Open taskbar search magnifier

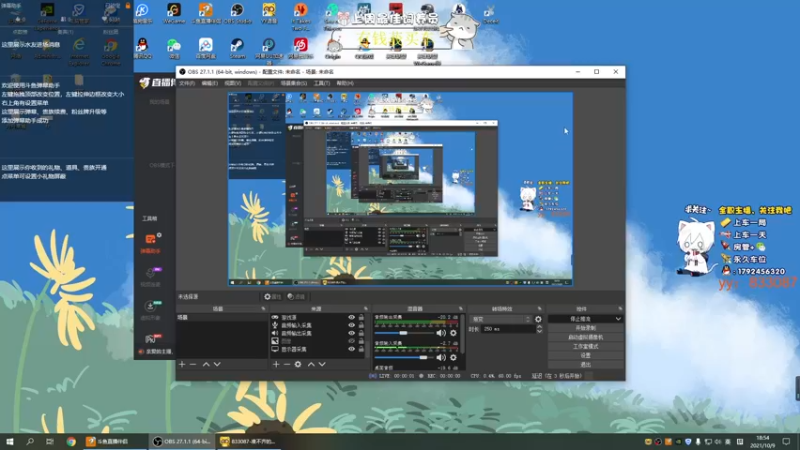point(30,441)
